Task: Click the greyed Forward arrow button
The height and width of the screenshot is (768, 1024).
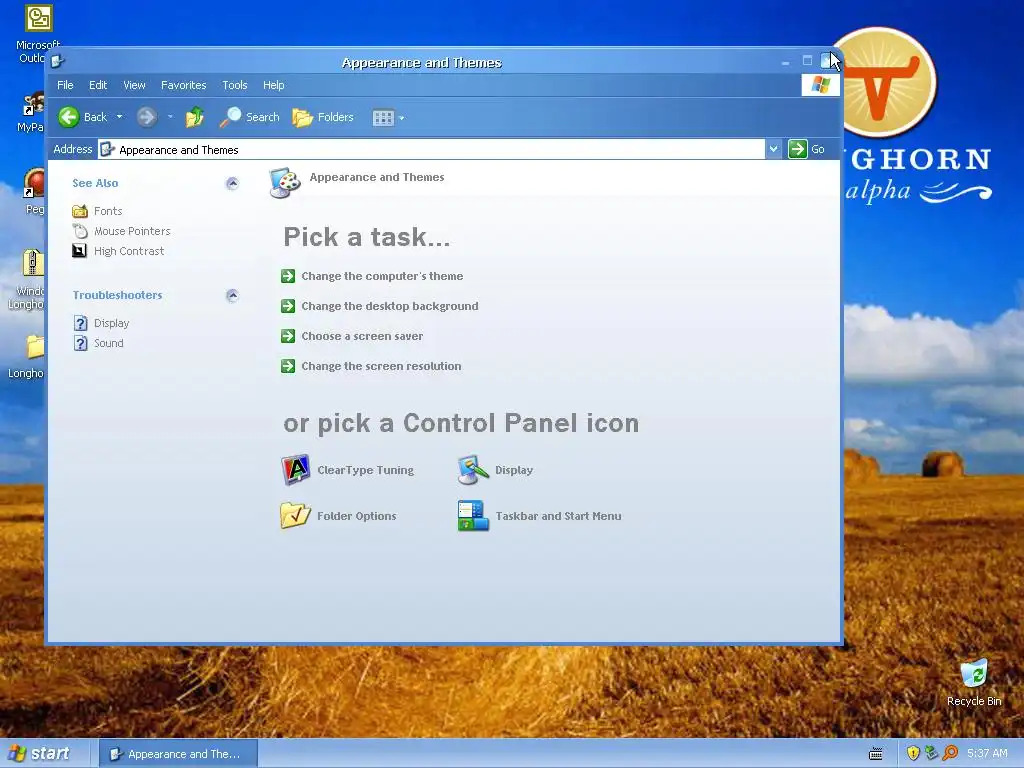Action: point(146,118)
